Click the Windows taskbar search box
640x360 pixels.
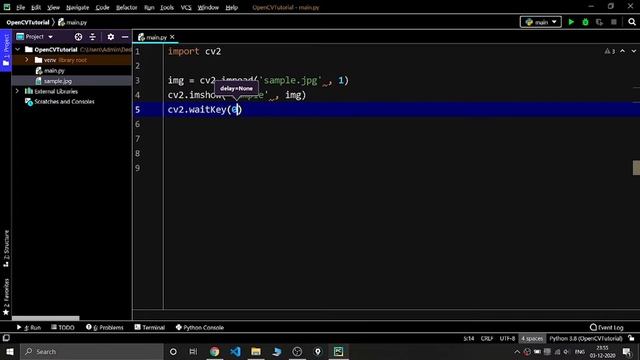[92, 351]
